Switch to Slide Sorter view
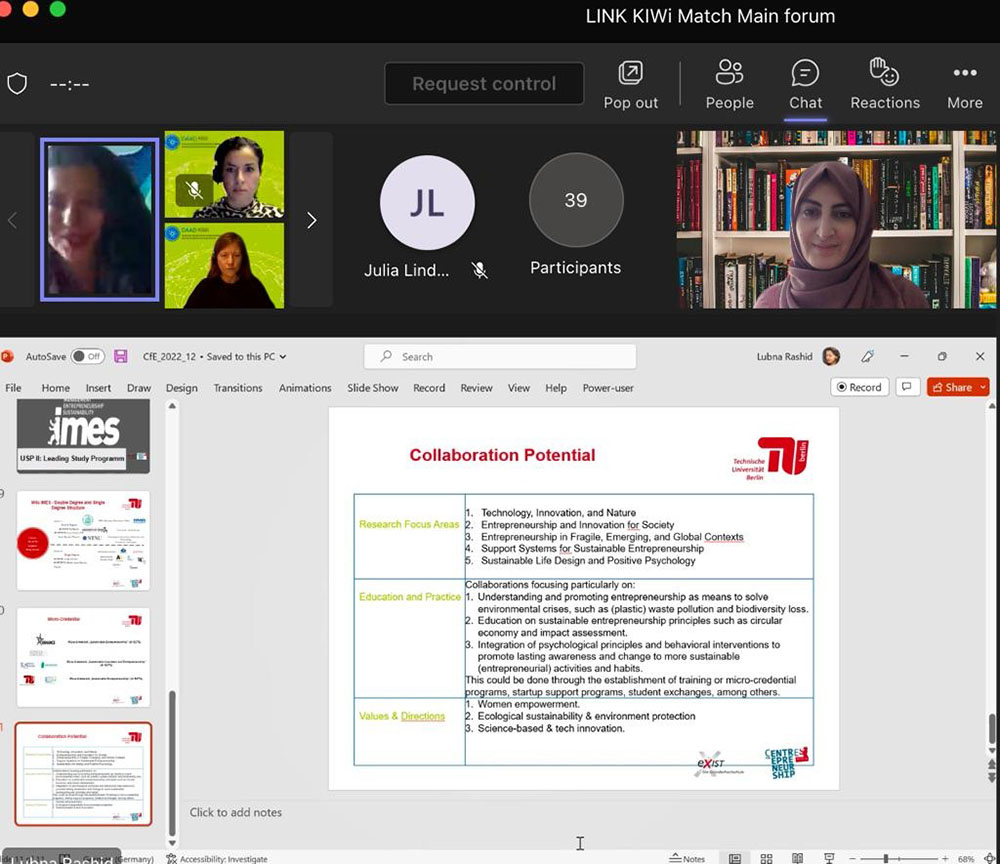 (766, 858)
